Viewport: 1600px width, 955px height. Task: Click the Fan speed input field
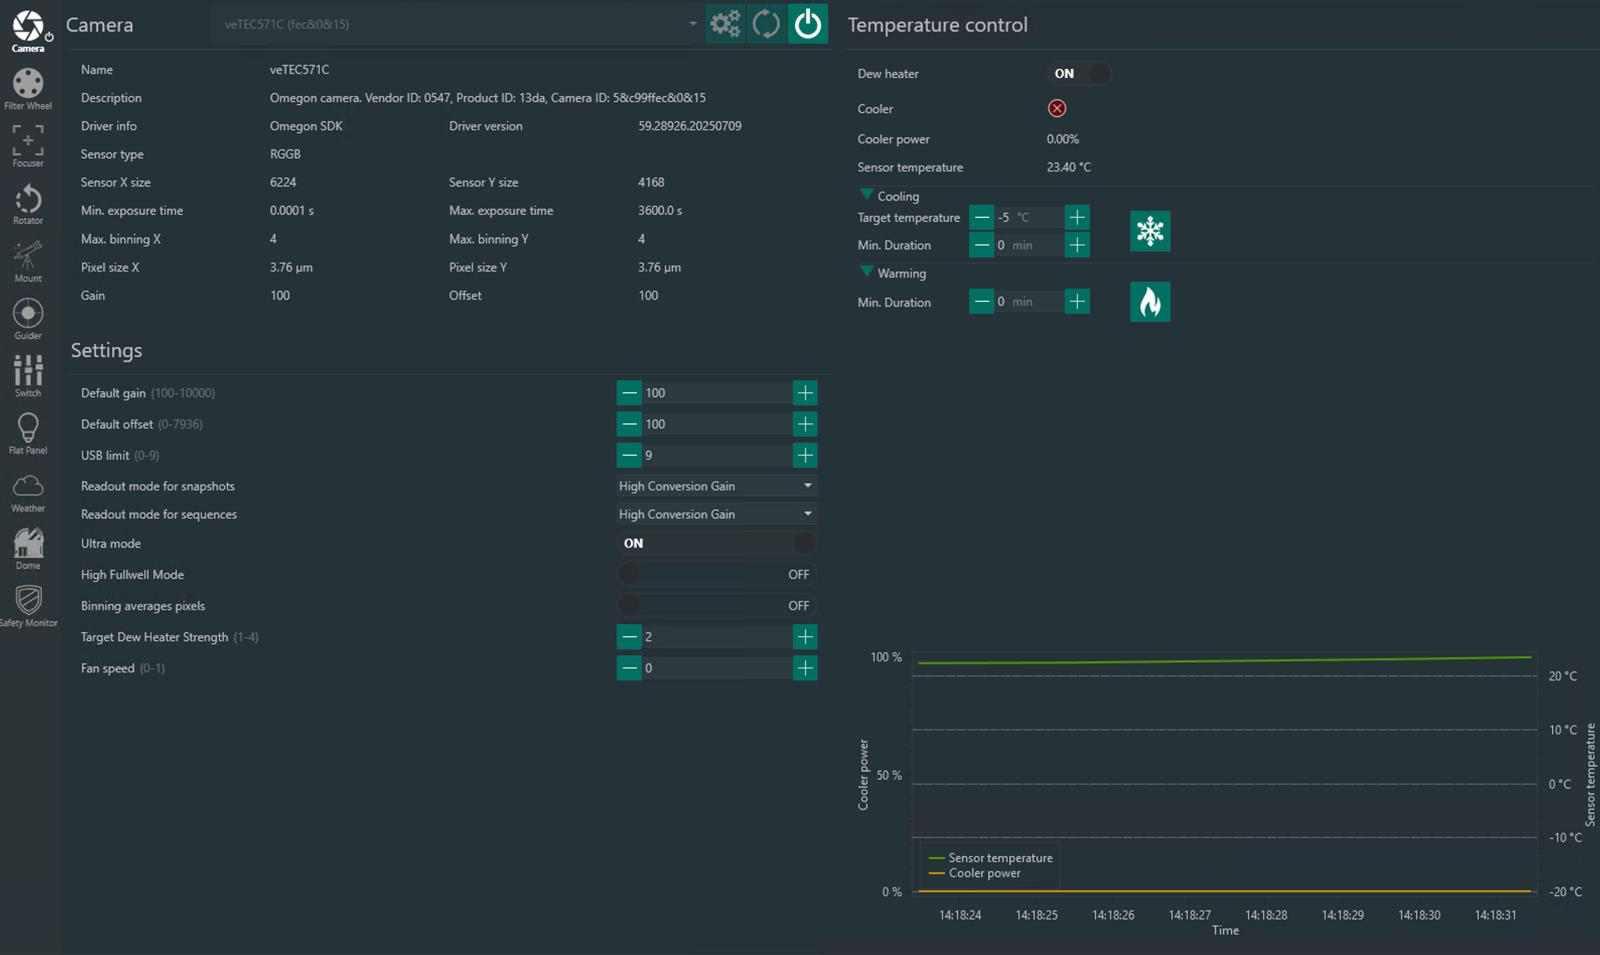(717, 668)
